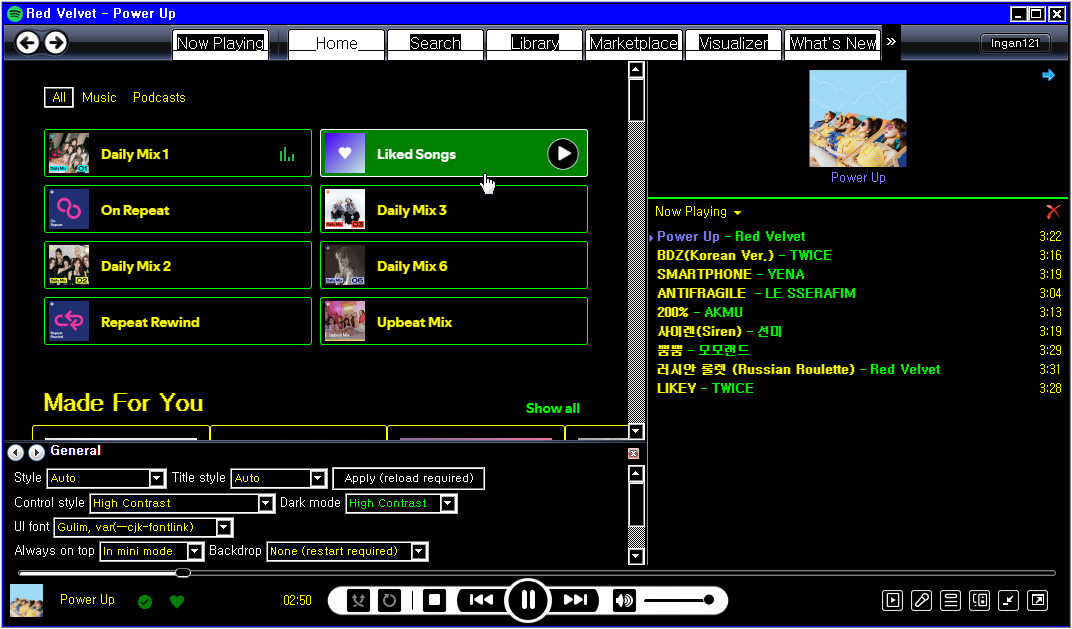Image resolution: width=1072 pixels, height=629 pixels.
Task: Open the Search tab
Action: click(436, 44)
